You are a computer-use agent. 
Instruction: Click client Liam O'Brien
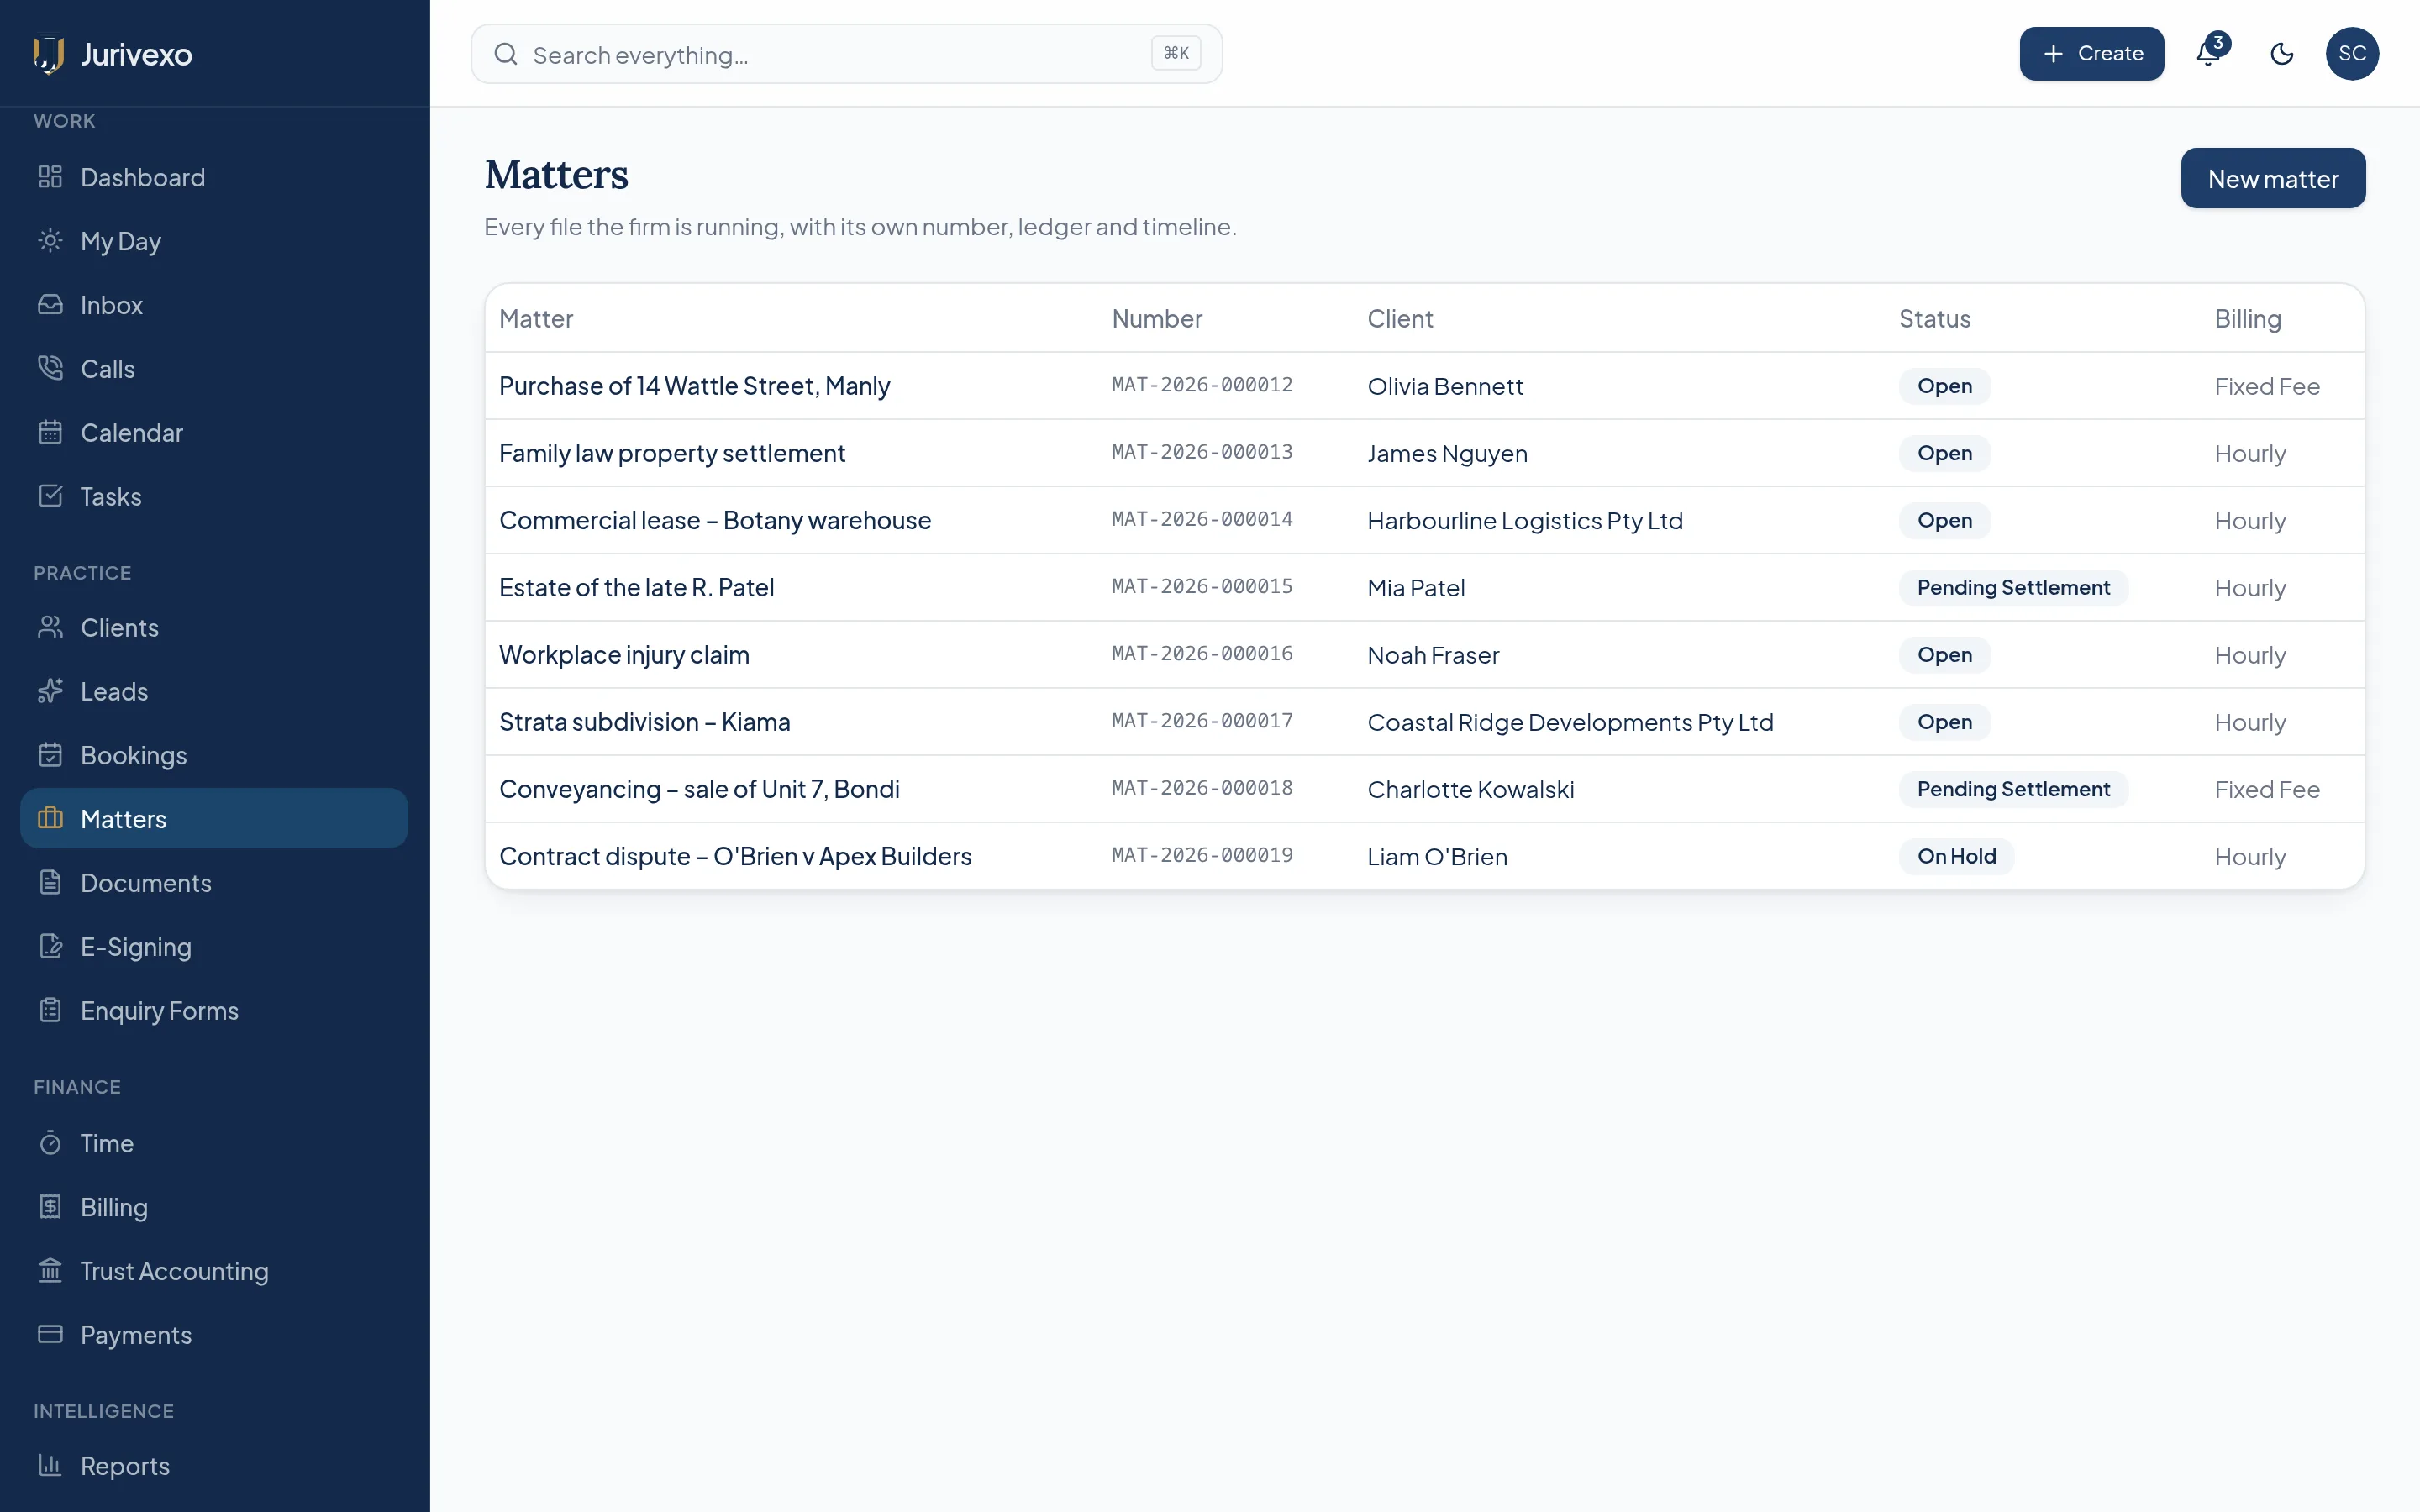[1437, 856]
